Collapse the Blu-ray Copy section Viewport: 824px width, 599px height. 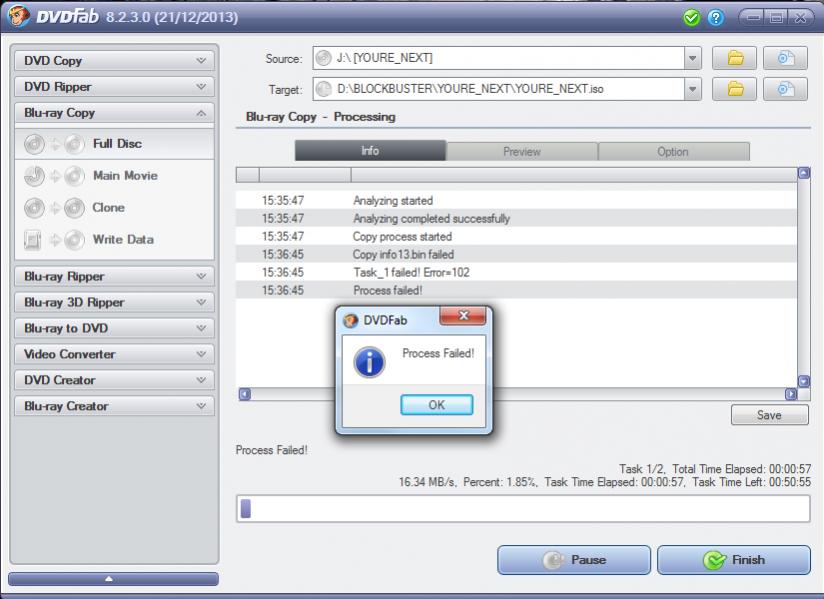[114, 113]
